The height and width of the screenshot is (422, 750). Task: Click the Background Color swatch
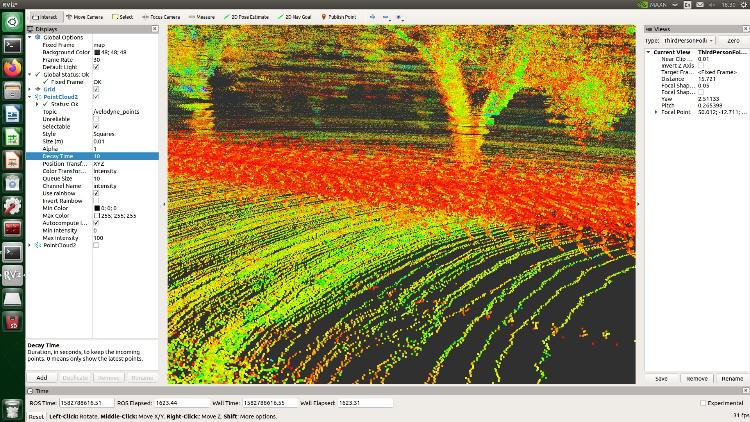(96, 52)
